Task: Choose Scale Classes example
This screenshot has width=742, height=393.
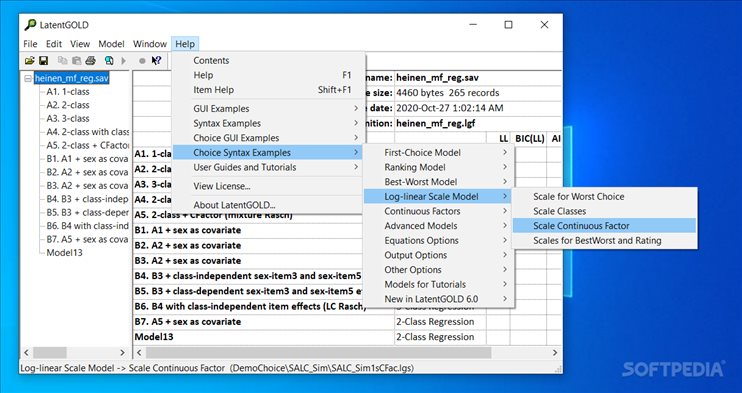Action: pyautogui.click(x=605, y=211)
